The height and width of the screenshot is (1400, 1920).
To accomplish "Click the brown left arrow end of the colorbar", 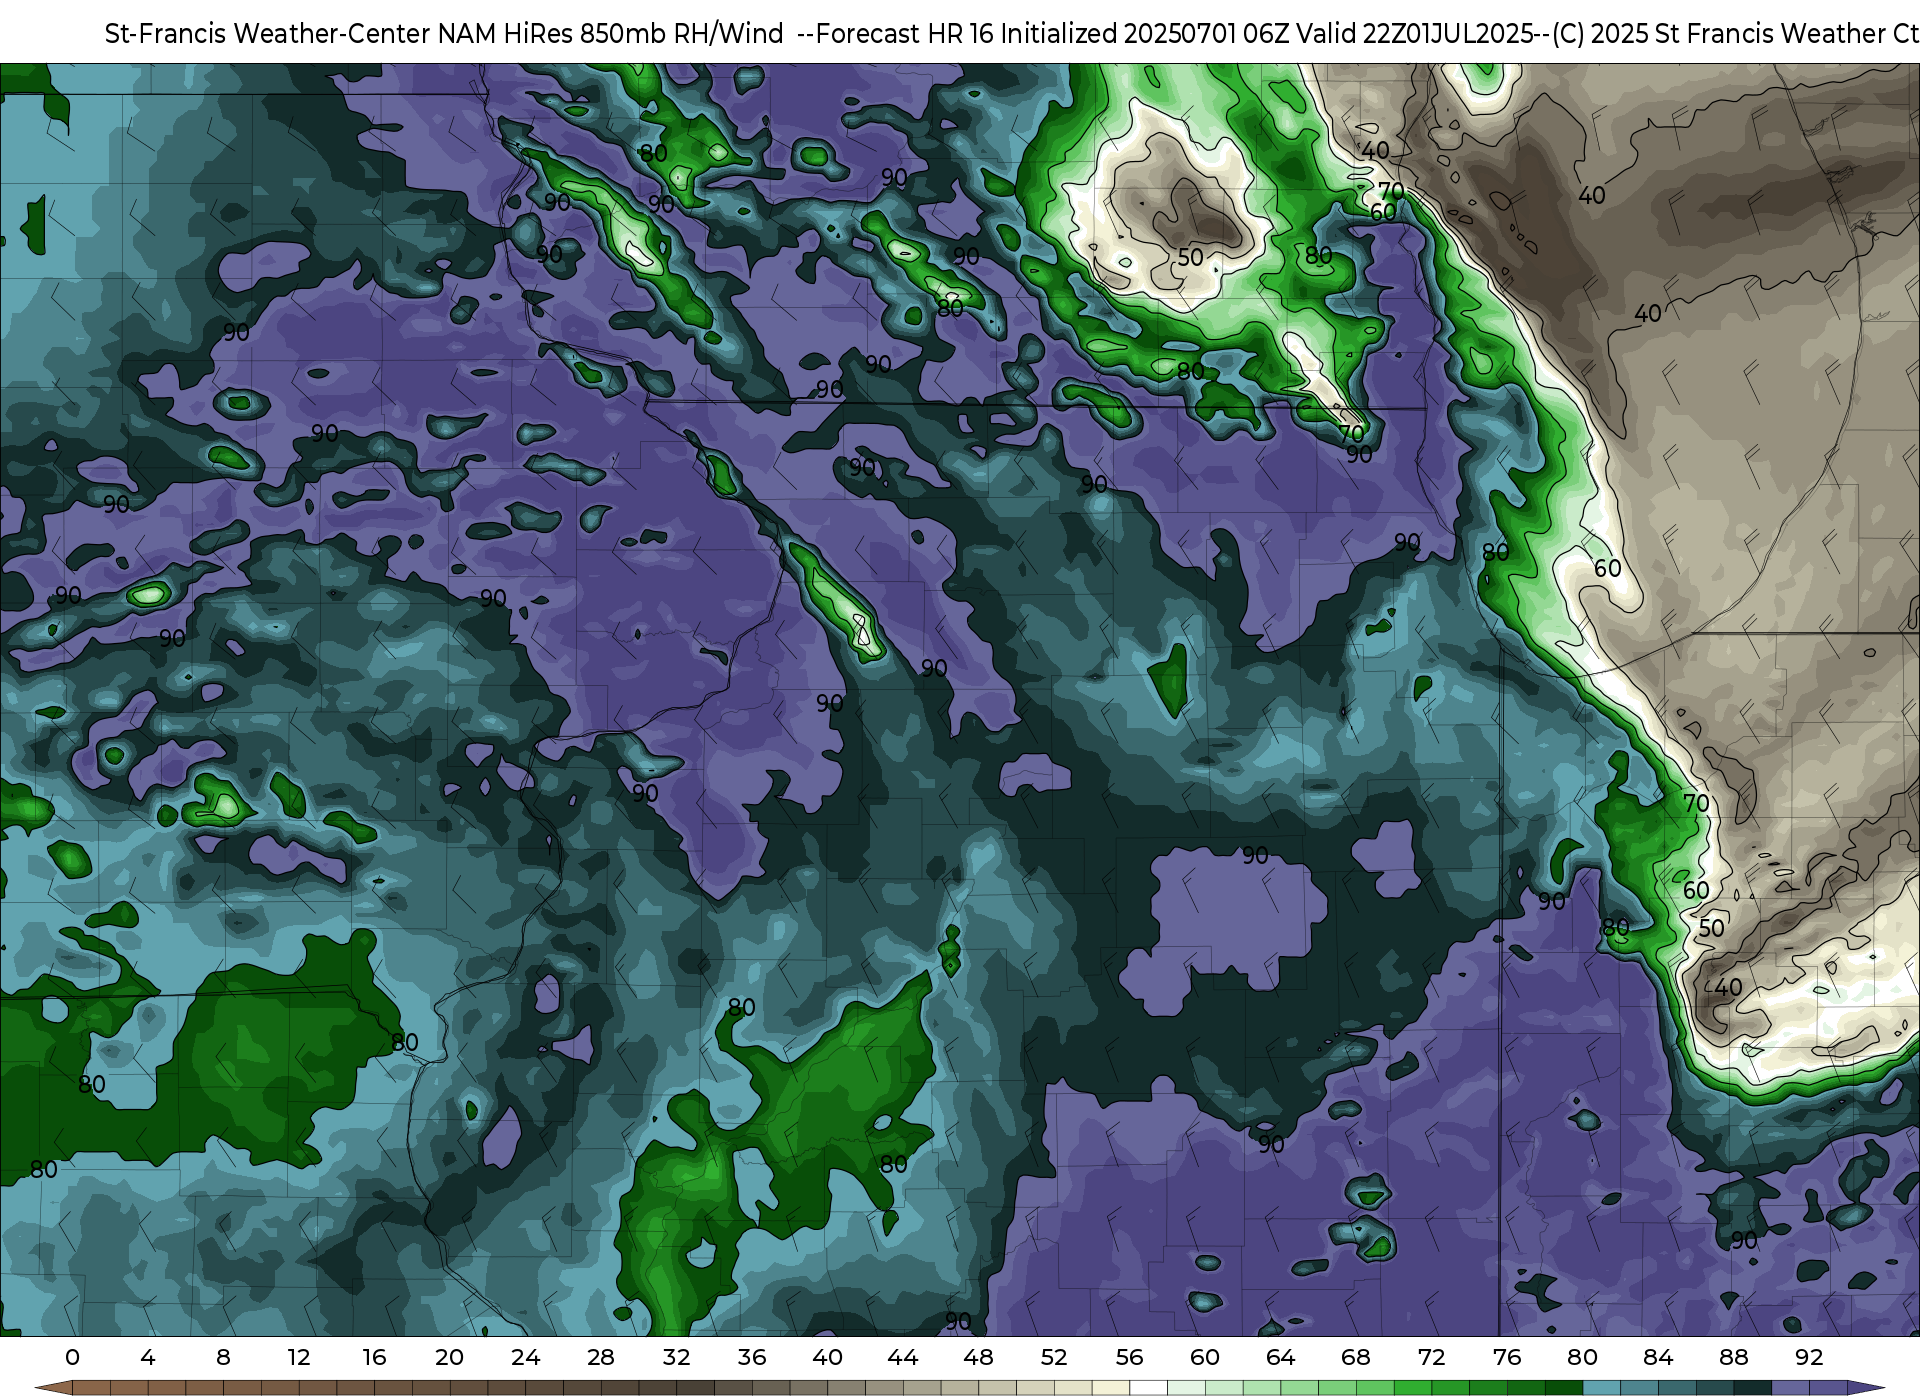I will 53,1389.
